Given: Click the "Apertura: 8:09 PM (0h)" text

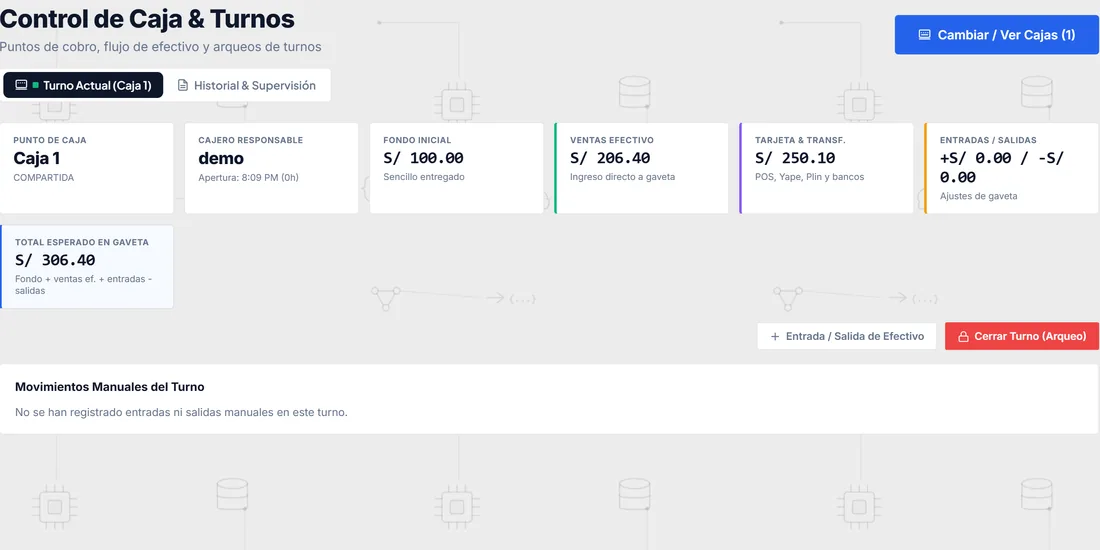Looking at the screenshot, I should pyautogui.click(x=248, y=177).
